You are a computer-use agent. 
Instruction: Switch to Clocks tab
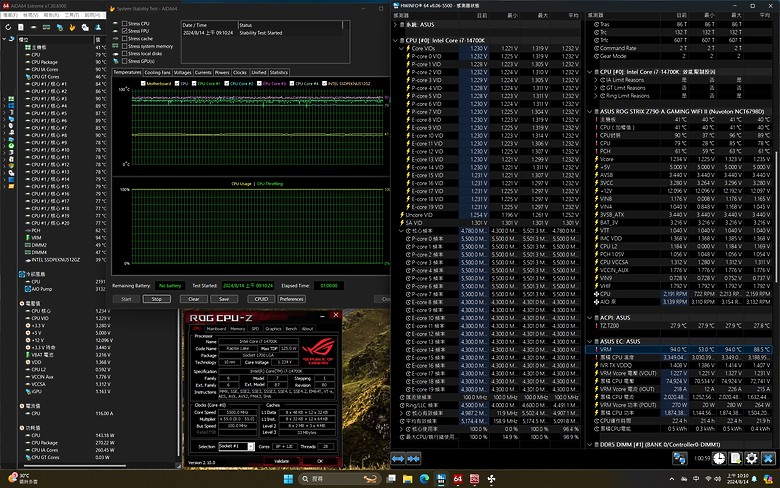tap(240, 73)
